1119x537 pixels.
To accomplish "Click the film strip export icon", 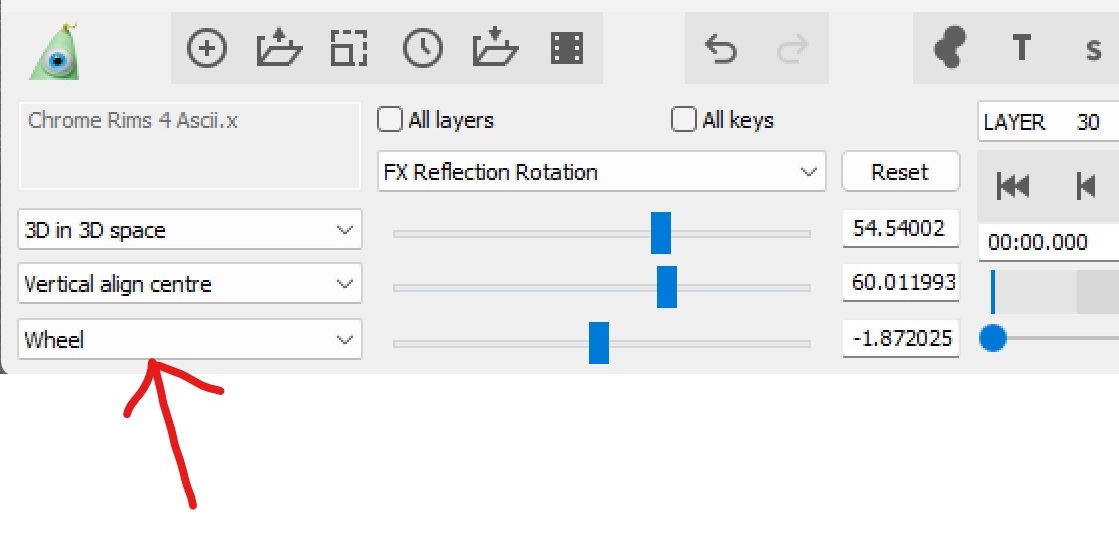I will coord(567,48).
